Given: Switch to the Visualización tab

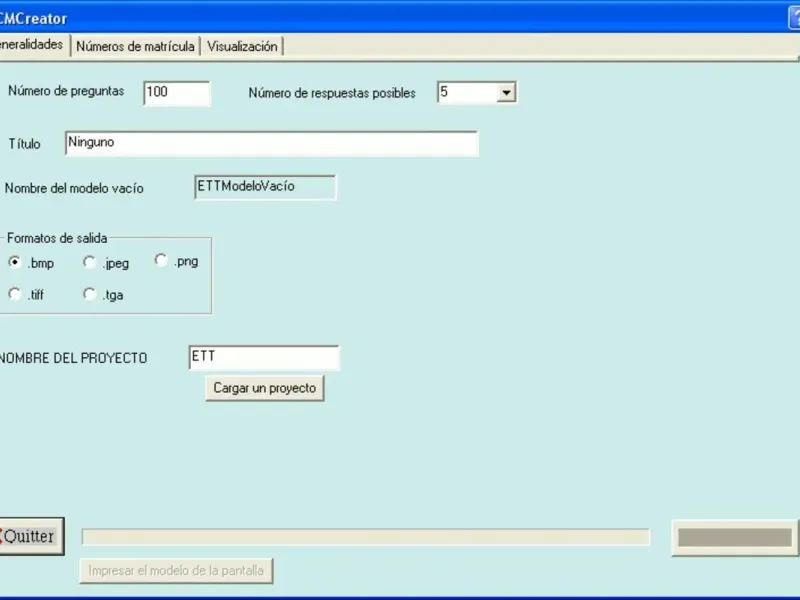Looking at the screenshot, I should click(242, 46).
